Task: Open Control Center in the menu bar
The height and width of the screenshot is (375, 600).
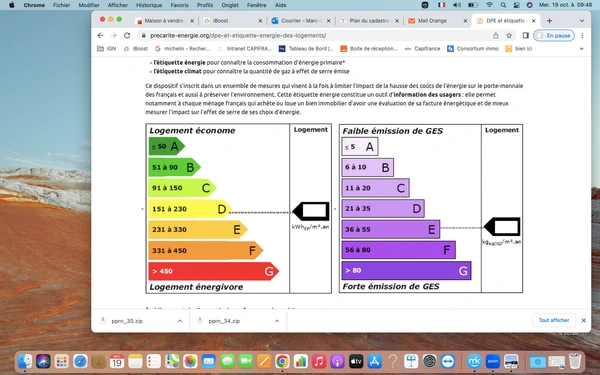Action: [517, 5]
